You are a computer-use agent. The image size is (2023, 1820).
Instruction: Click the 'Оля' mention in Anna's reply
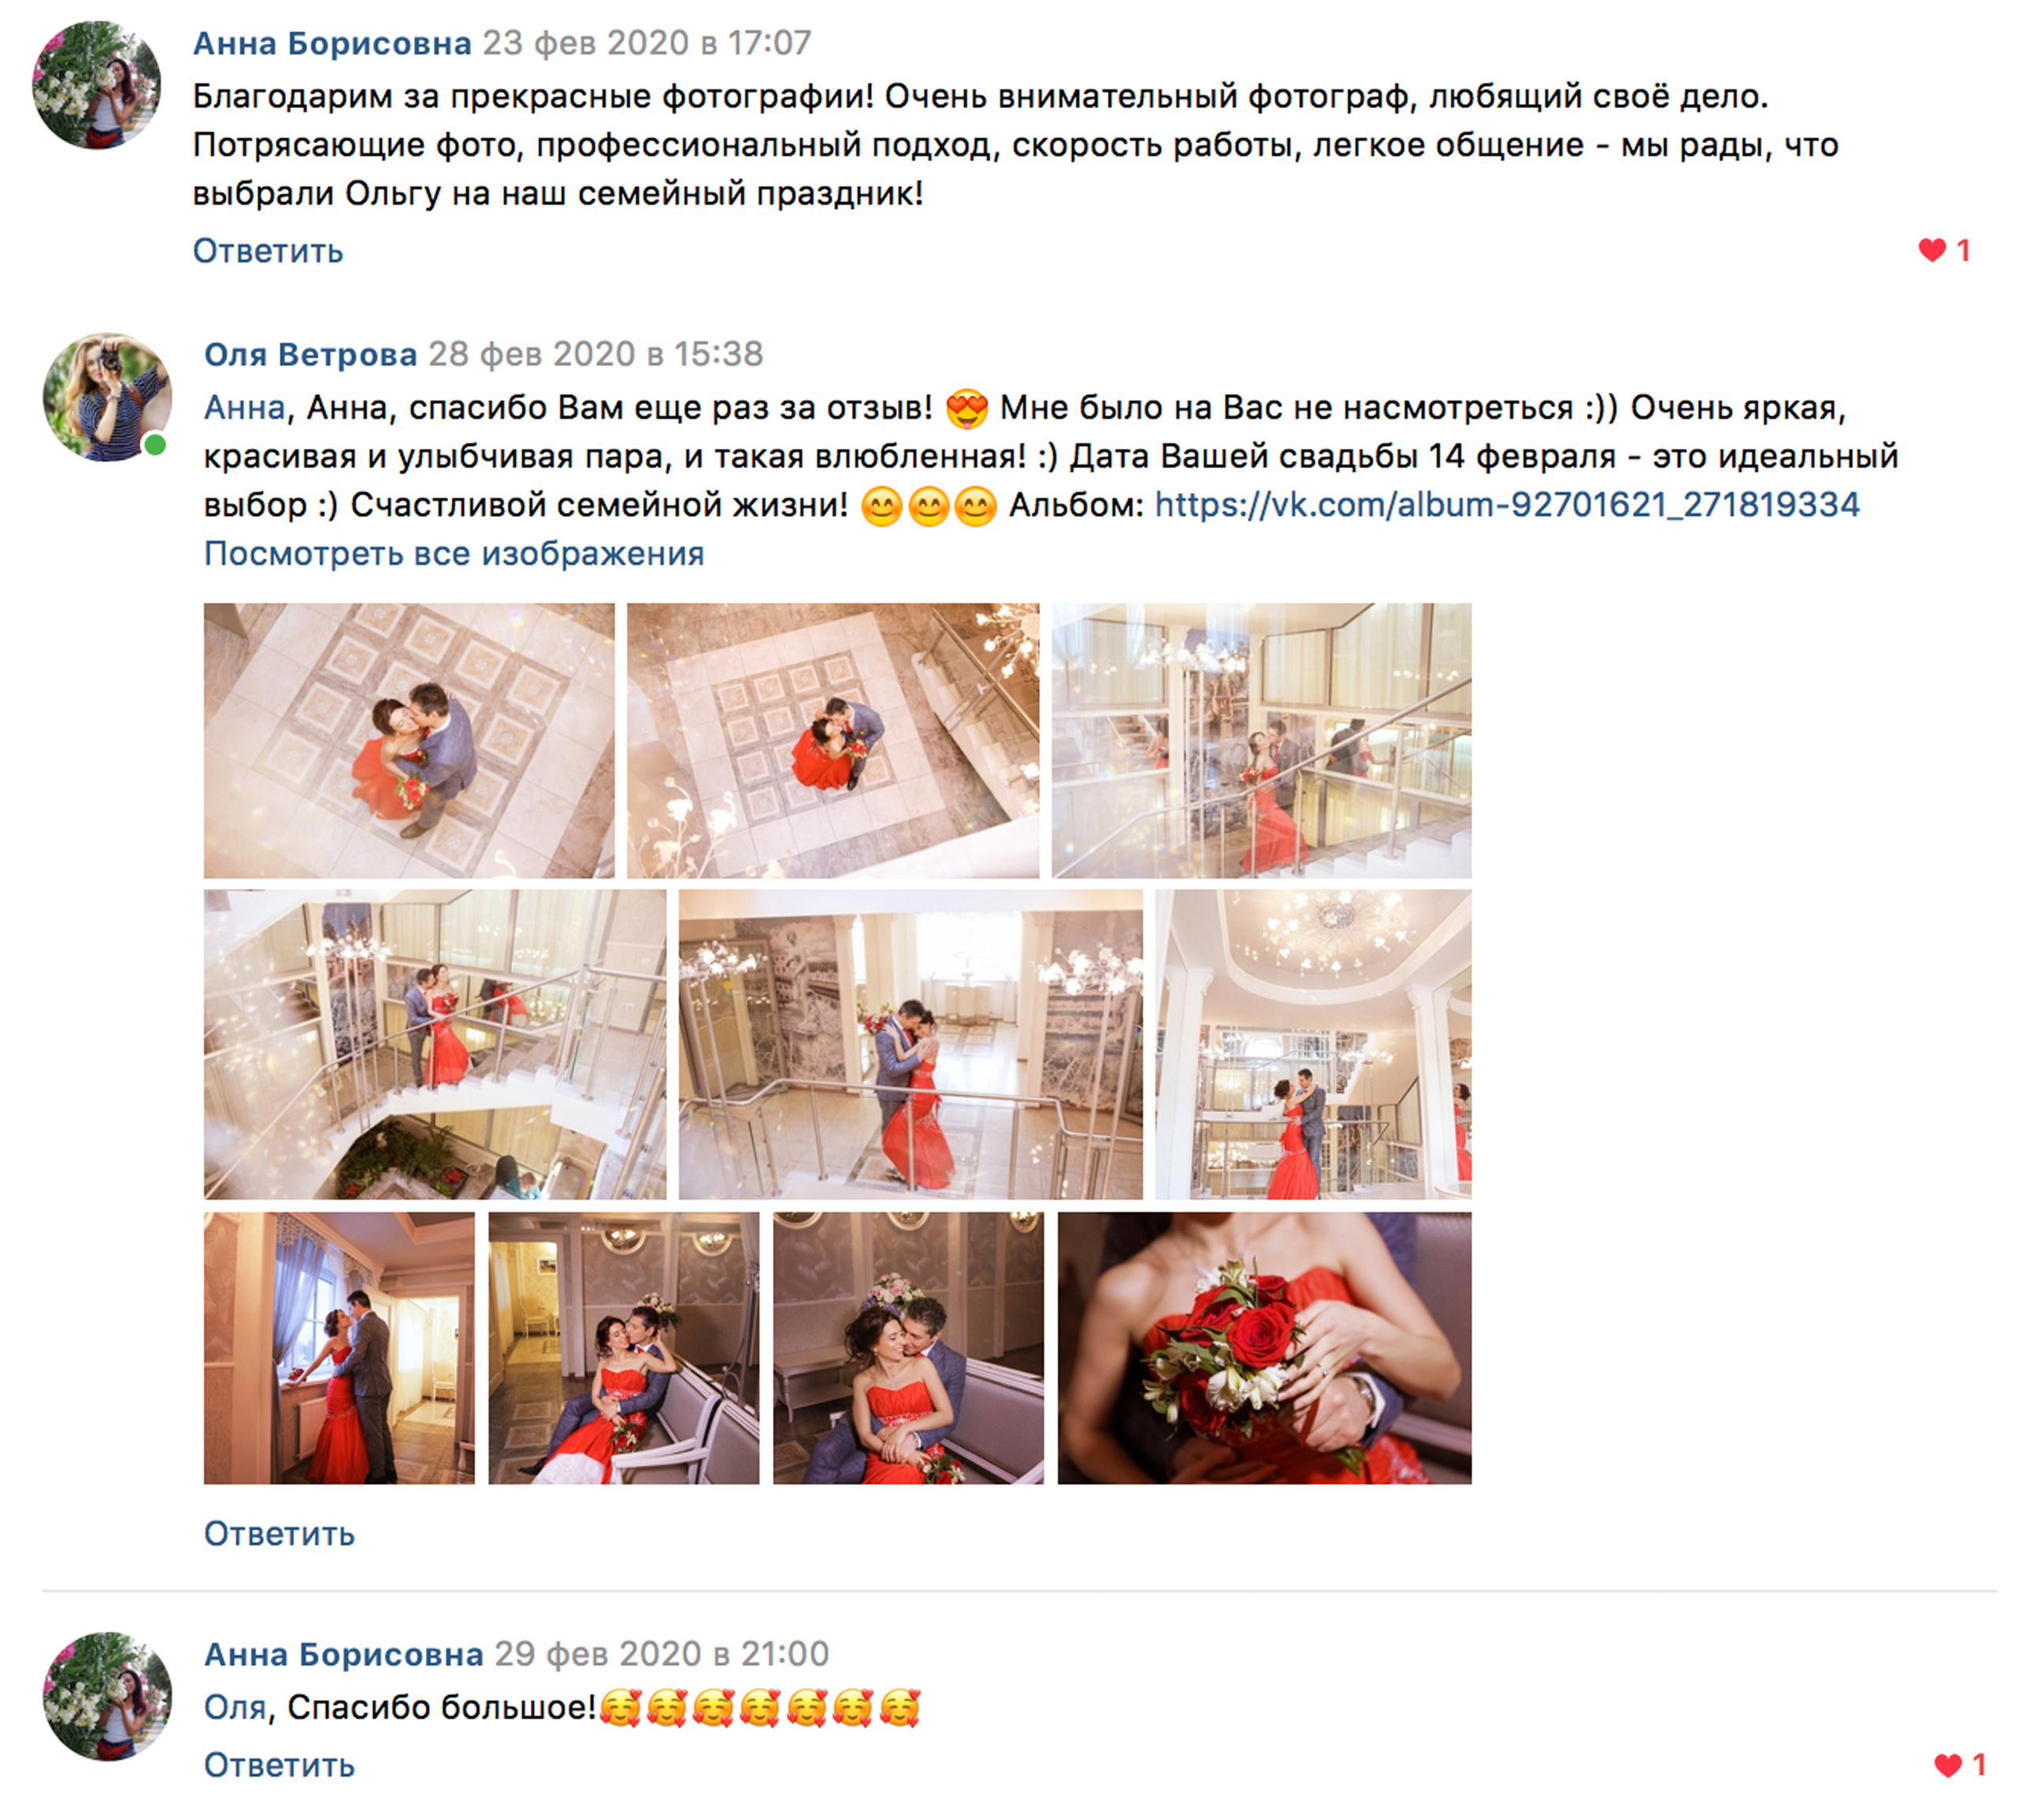[x=235, y=1707]
